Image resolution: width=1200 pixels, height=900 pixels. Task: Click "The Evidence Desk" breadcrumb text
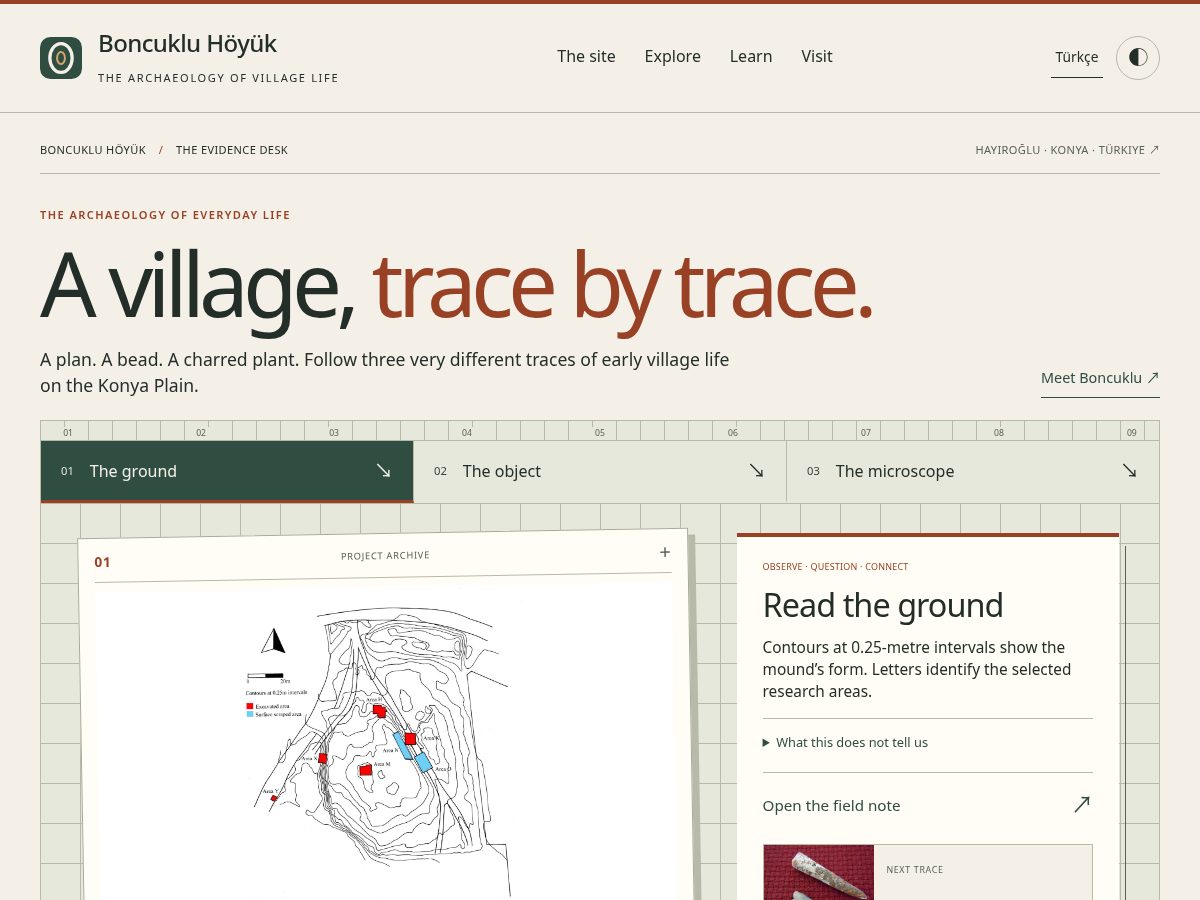pos(232,150)
